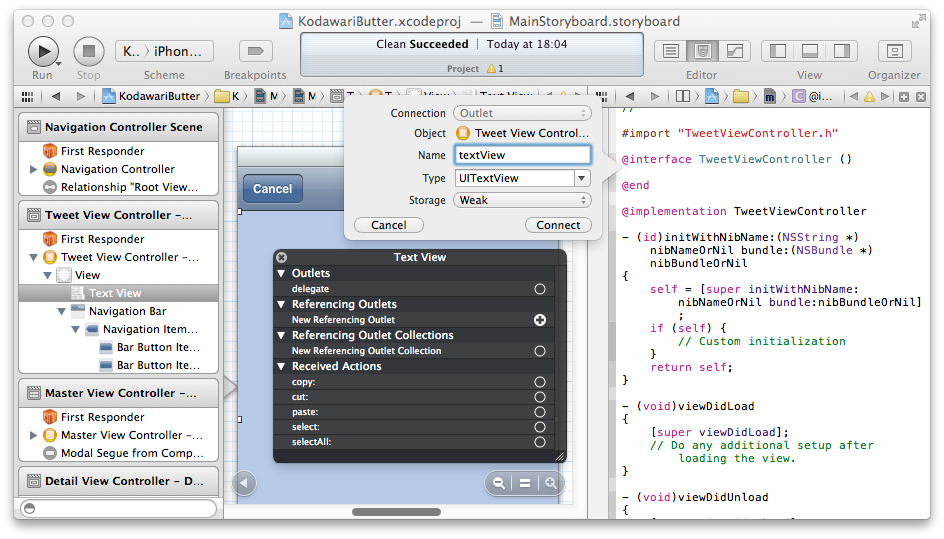This screenshot has height=539, width=944.
Task: Click the .m file icon in the assistant jump bar
Action: pyautogui.click(x=769, y=96)
